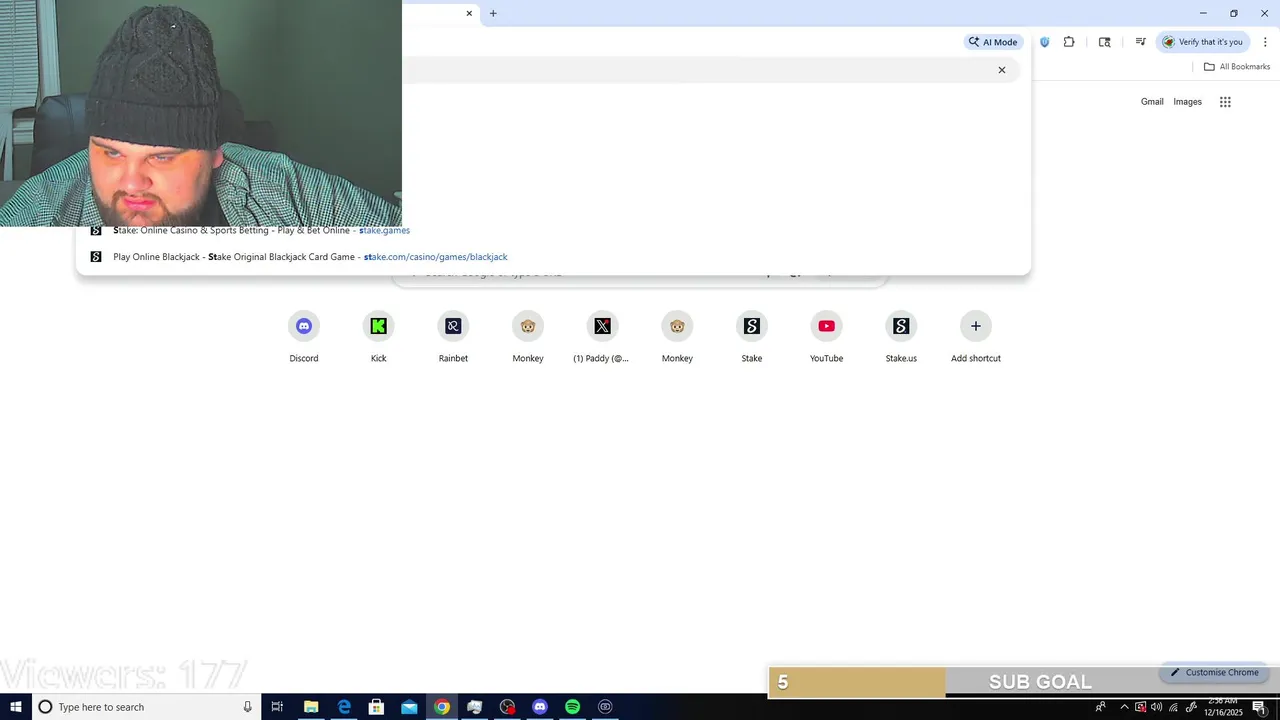Screen dimensions: 1280x720
Task: Expand the hidden system tray icons
Action: pos(1124,707)
